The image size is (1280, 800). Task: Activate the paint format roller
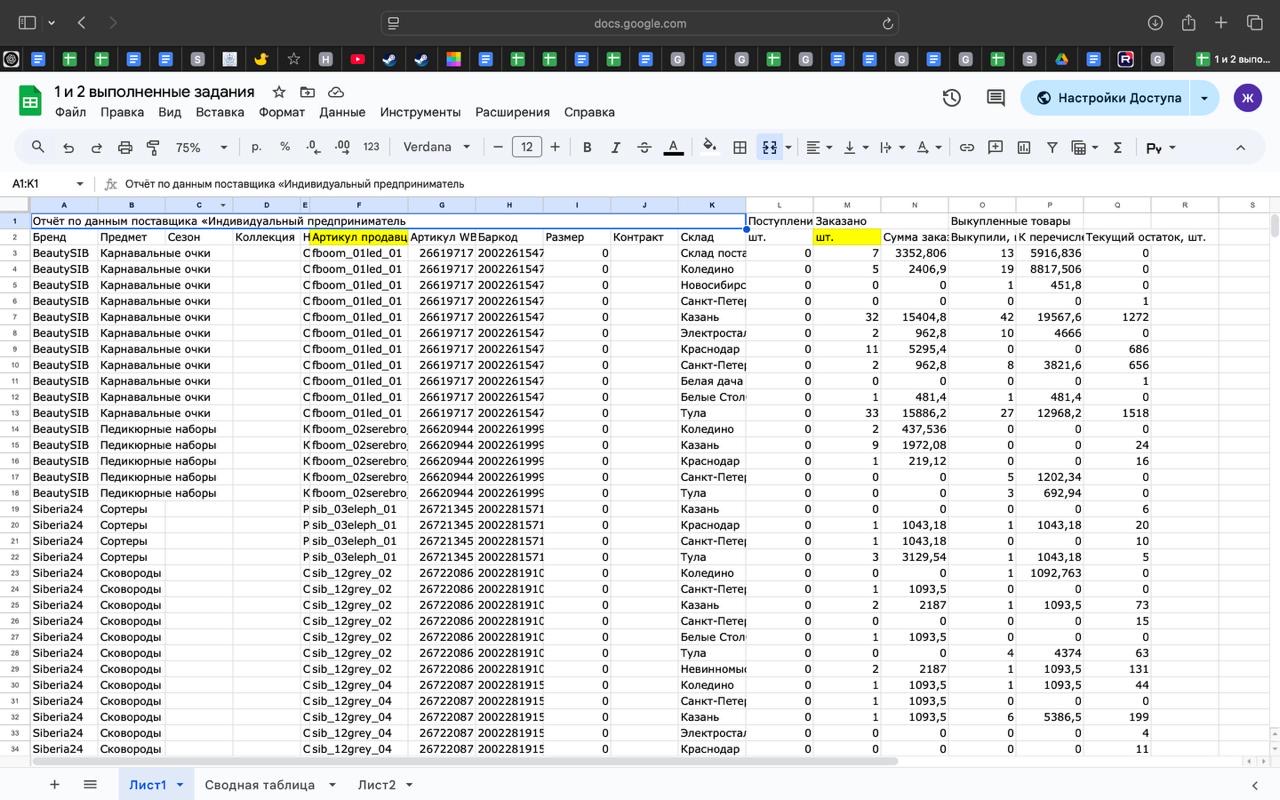pos(153,147)
